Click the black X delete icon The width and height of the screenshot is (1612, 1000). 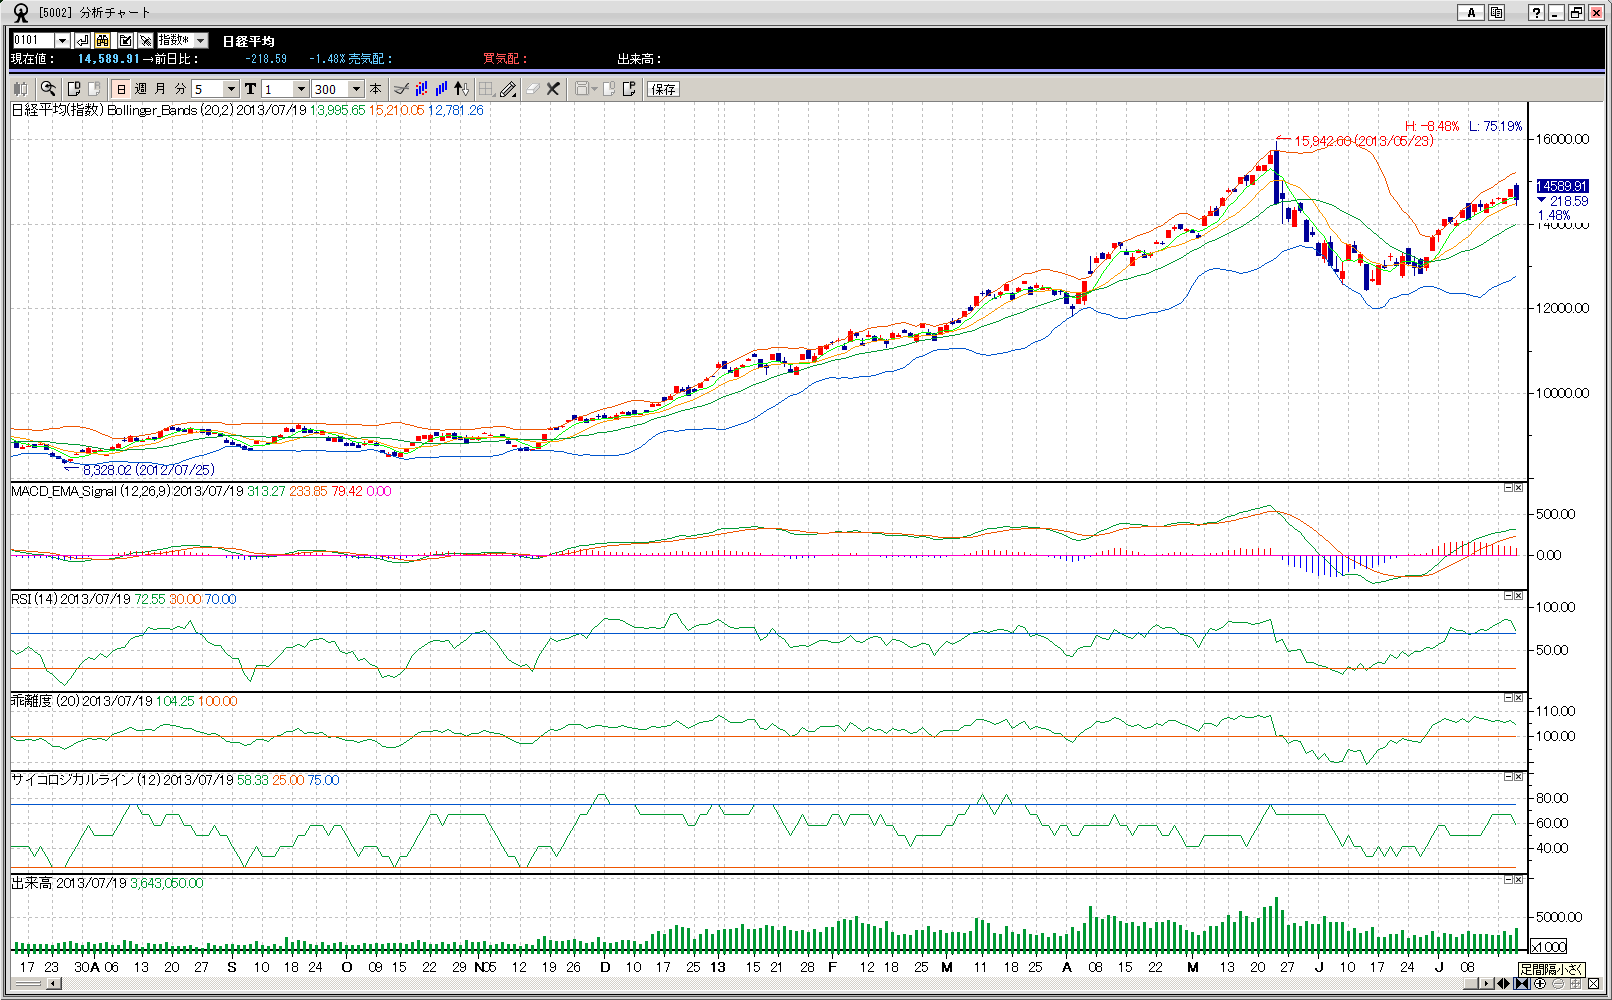coord(553,89)
